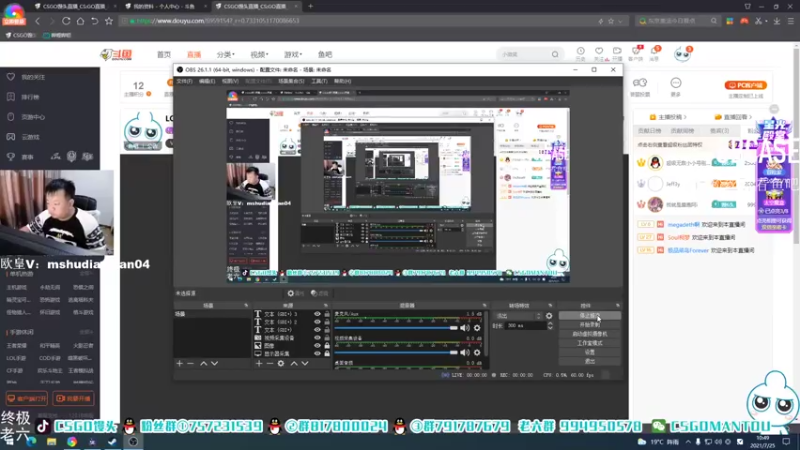The height and width of the screenshot is (450, 800).
Task: Remove selected source in OBS Sources panel
Action: (x=270, y=363)
